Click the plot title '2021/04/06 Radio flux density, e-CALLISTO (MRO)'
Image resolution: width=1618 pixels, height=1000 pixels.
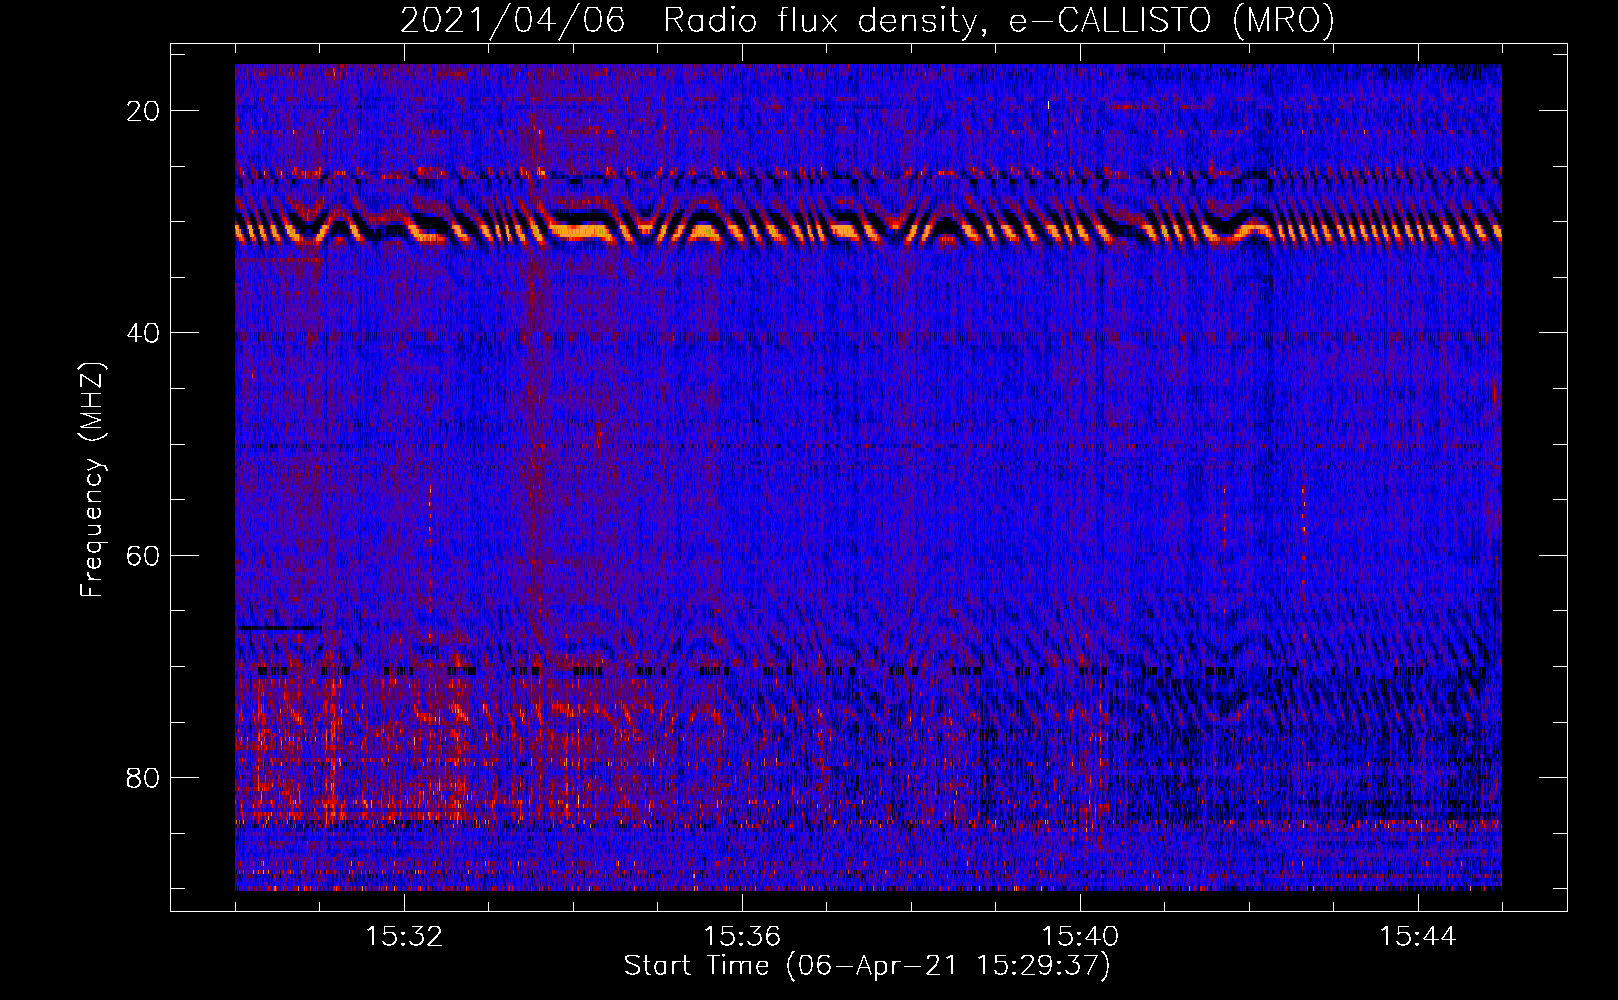867,21
